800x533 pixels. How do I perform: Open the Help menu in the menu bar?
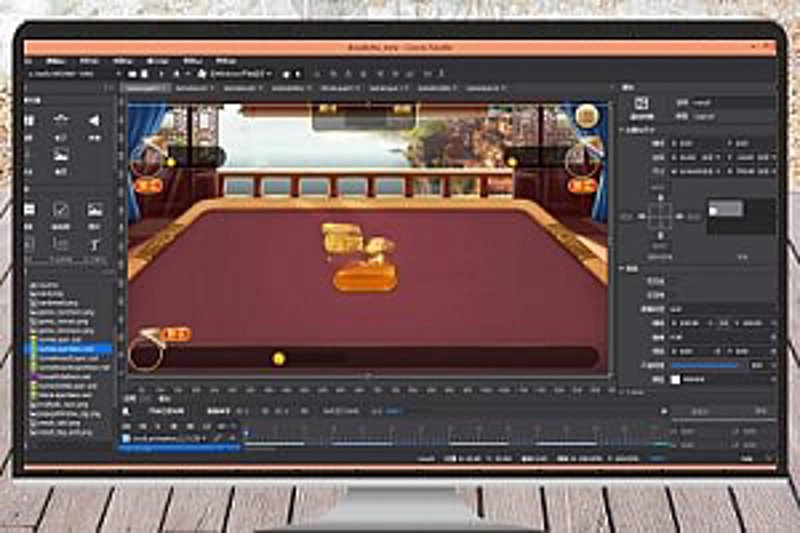(225, 61)
